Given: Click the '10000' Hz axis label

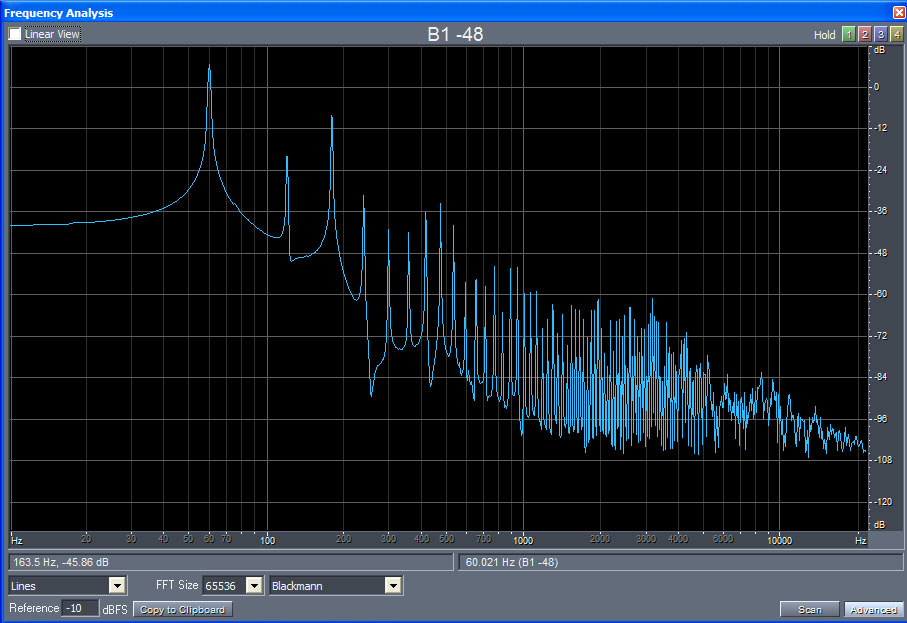Looking at the screenshot, I should coord(779,540).
